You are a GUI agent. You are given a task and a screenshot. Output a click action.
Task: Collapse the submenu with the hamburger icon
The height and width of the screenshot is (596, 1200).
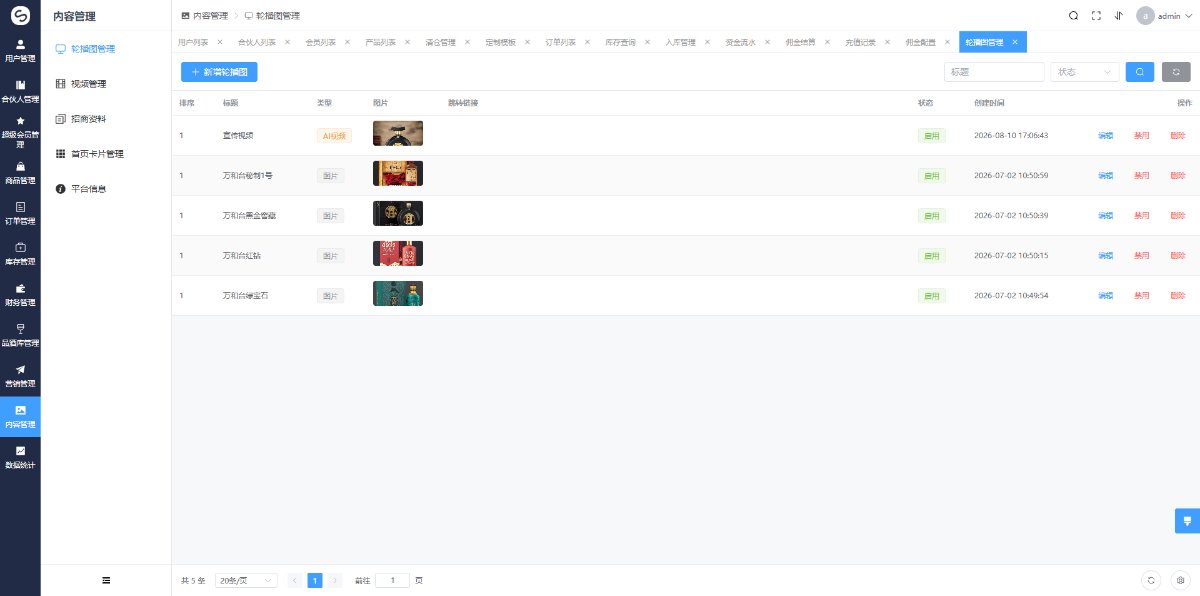(106, 580)
